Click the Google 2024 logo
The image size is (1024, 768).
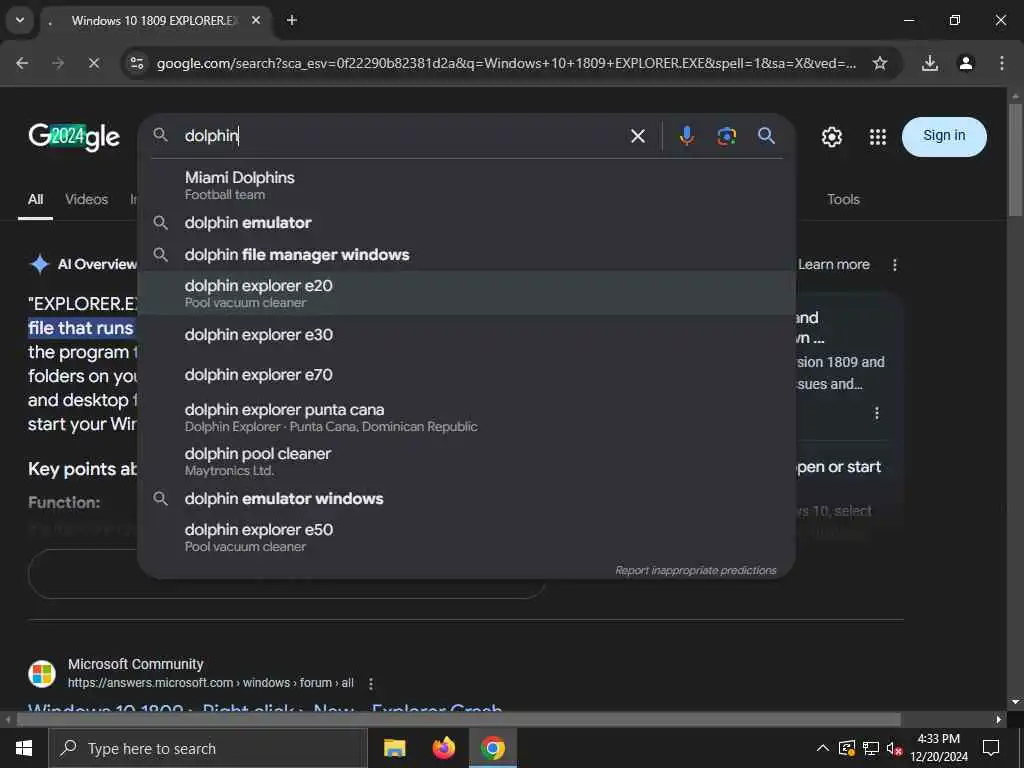(74, 136)
